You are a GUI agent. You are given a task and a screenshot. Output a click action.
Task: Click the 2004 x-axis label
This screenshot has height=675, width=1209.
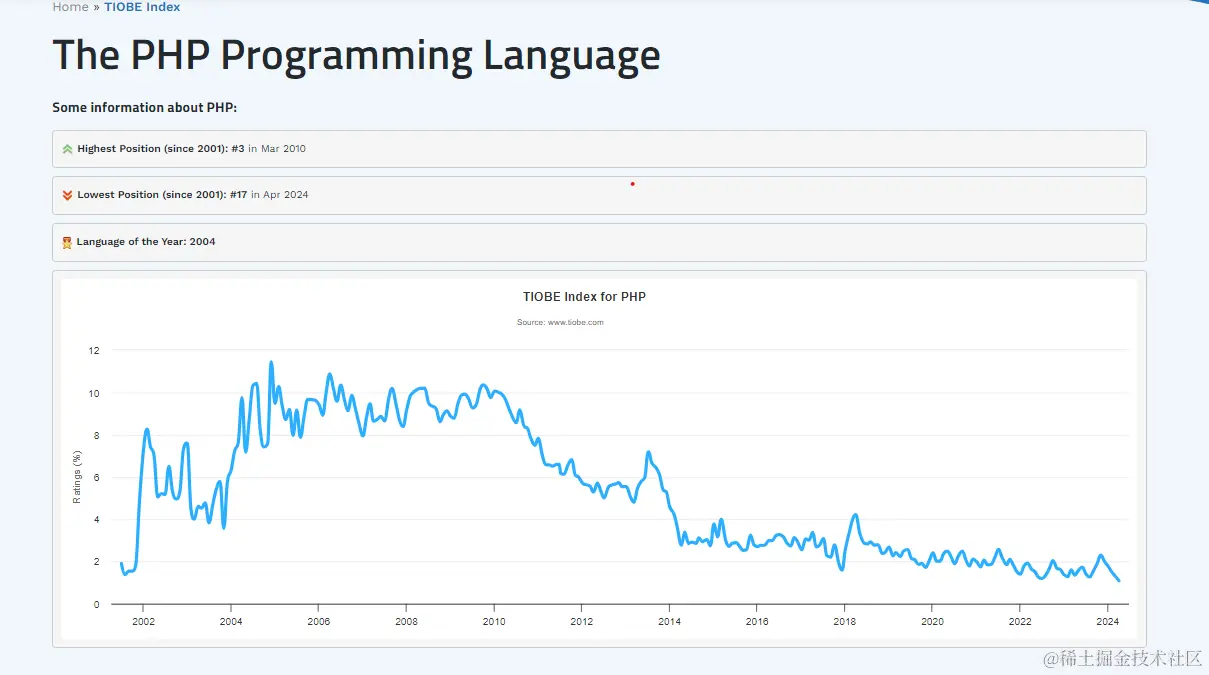pyautogui.click(x=230, y=621)
